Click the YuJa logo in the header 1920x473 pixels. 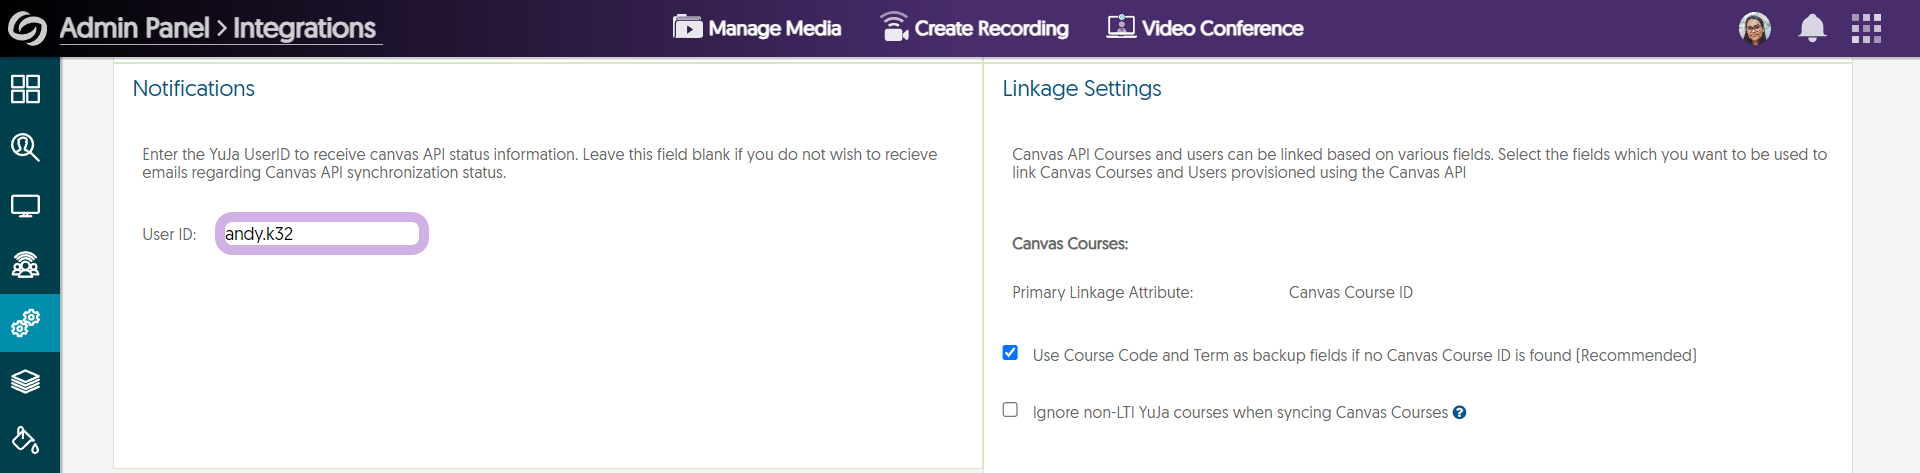click(27, 28)
